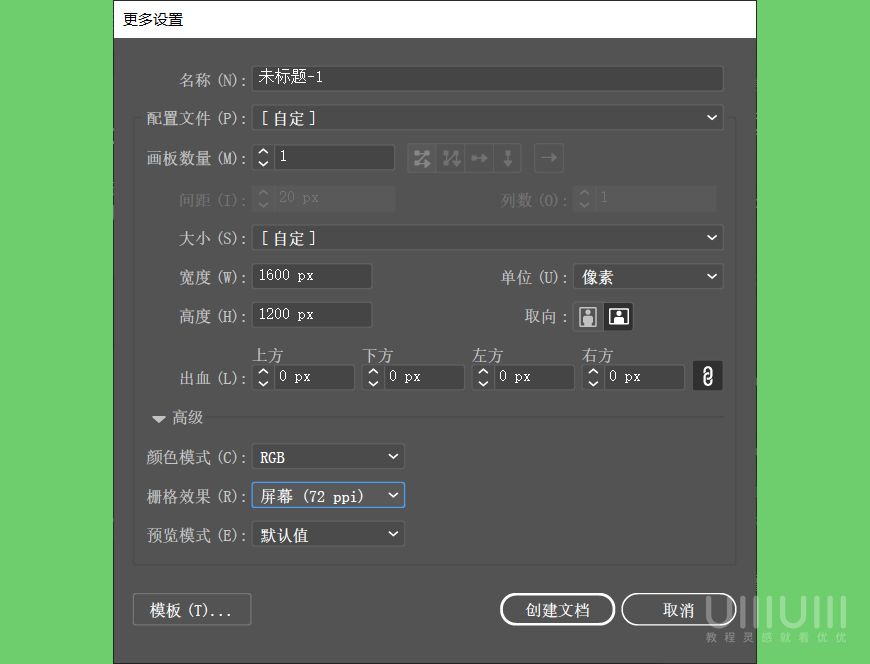Select portrait orientation for the document
Screen dimensions: 870x664
[x=588, y=316]
